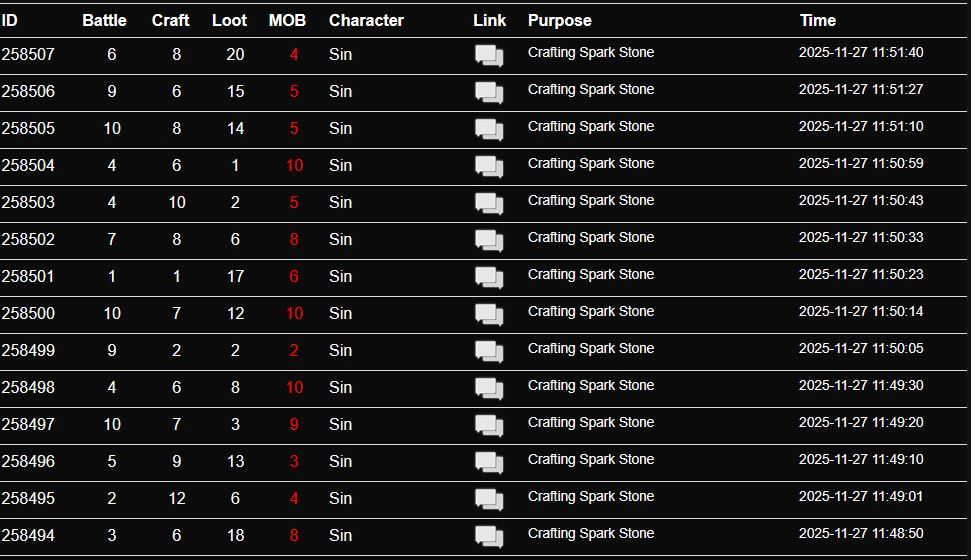The image size is (971, 560).
Task: Sort by the ID column header
Action: pyautogui.click(x=10, y=20)
